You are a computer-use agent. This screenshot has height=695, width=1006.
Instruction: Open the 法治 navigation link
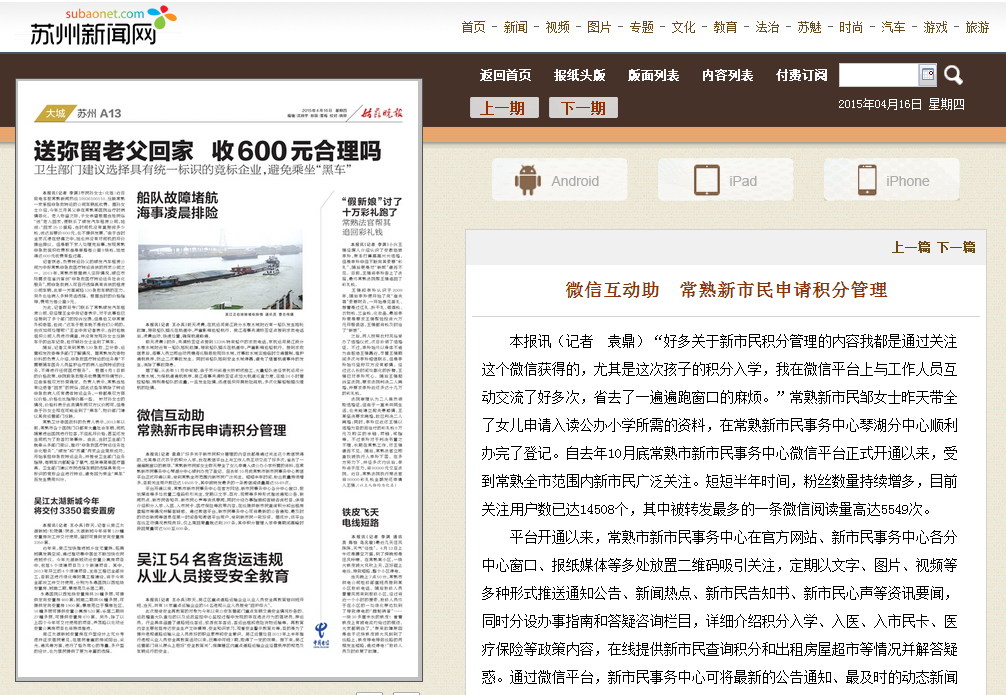(x=767, y=27)
